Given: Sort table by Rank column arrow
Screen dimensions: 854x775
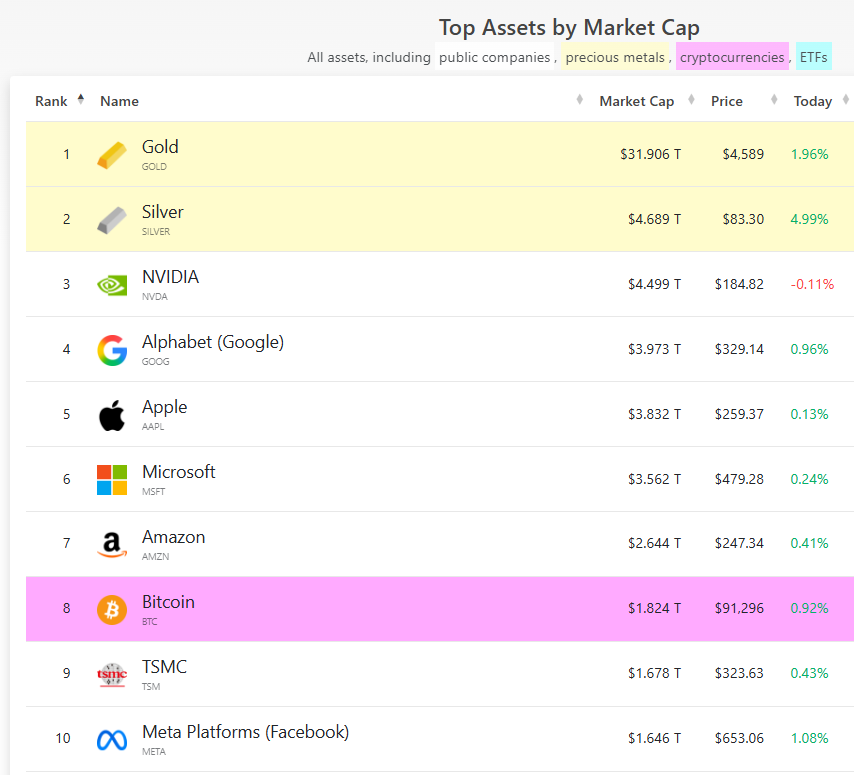Looking at the screenshot, I should click(81, 99).
